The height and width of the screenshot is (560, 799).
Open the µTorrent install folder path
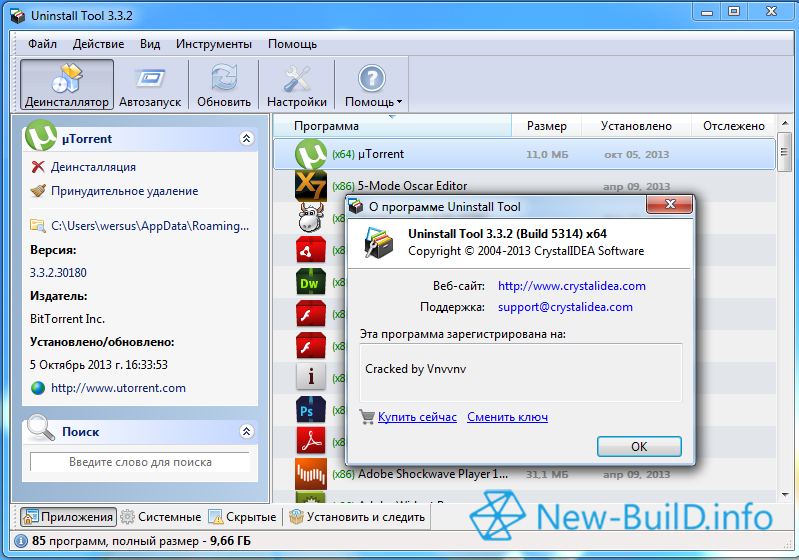tap(150, 226)
